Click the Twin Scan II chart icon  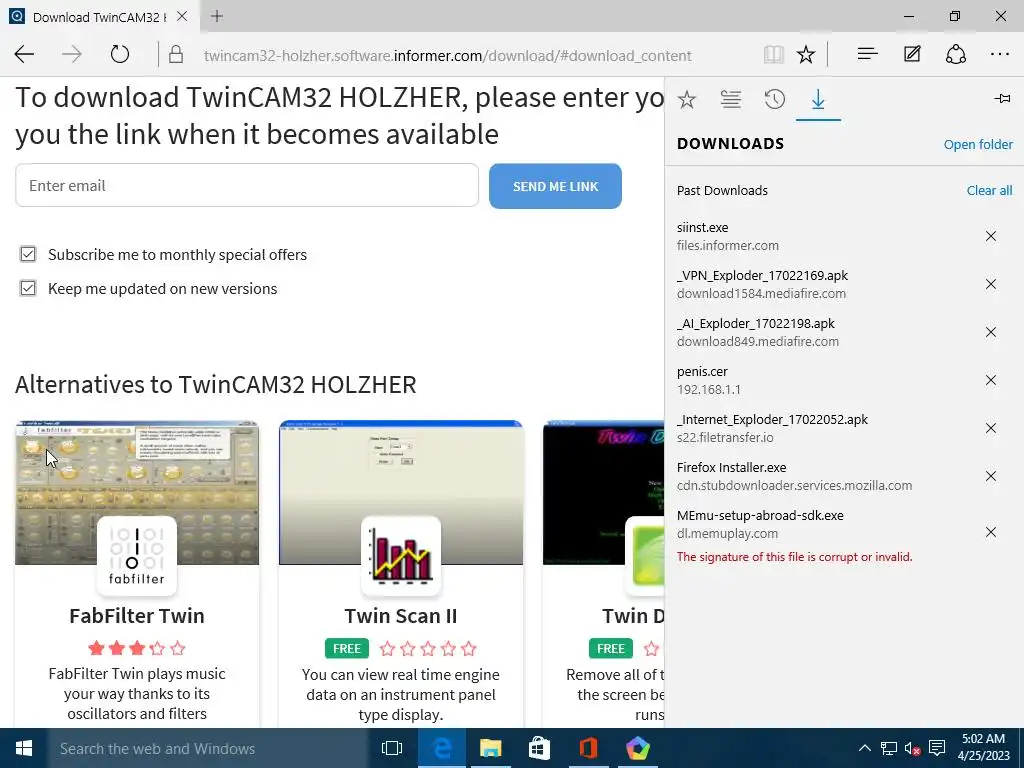pyautogui.click(x=400, y=556)
